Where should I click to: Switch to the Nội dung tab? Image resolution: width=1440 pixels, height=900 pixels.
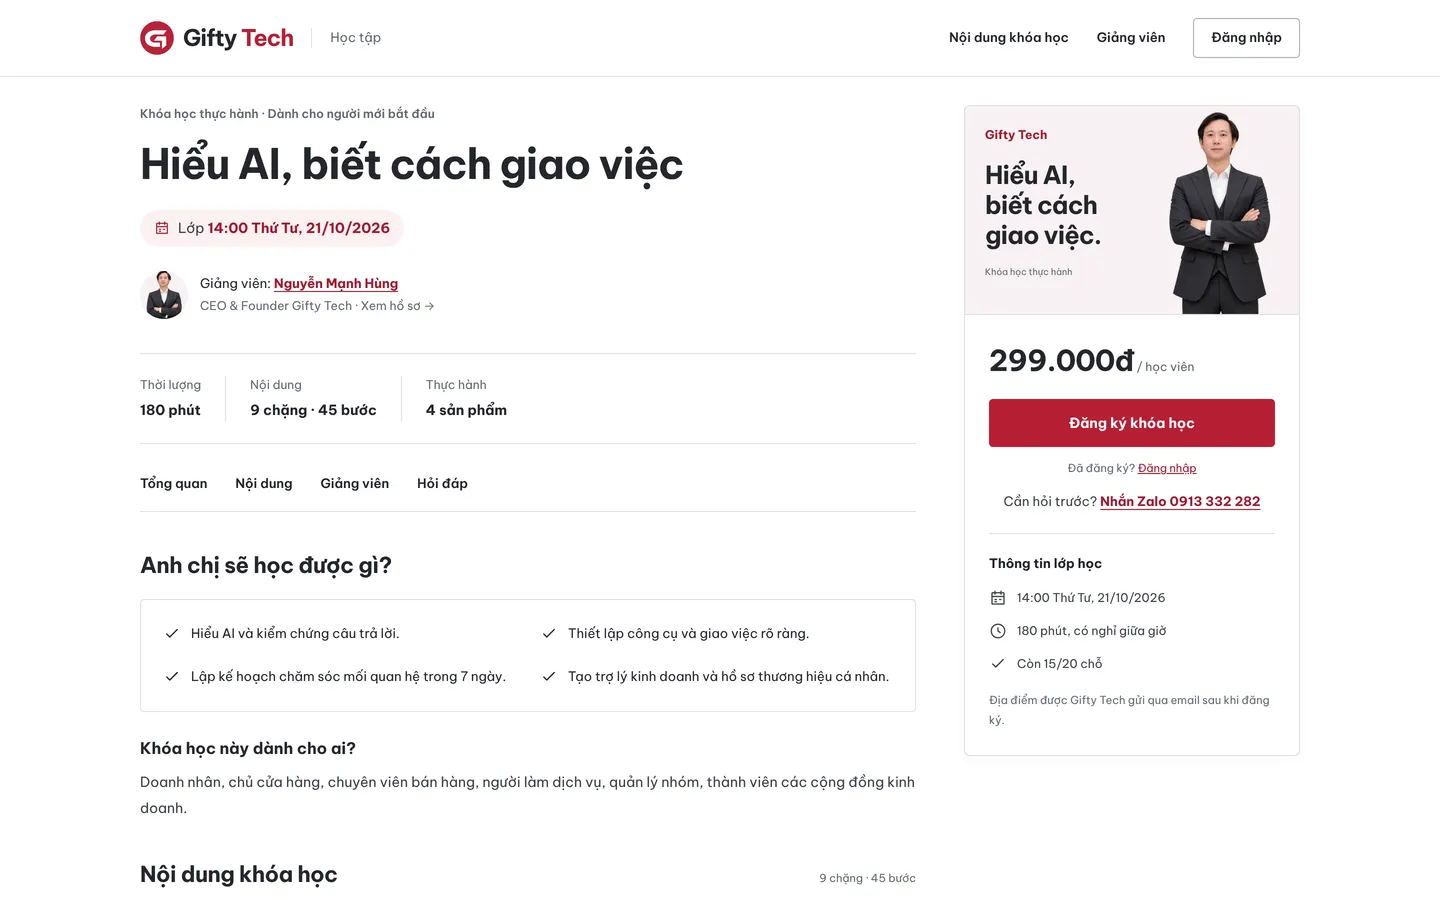264,483
